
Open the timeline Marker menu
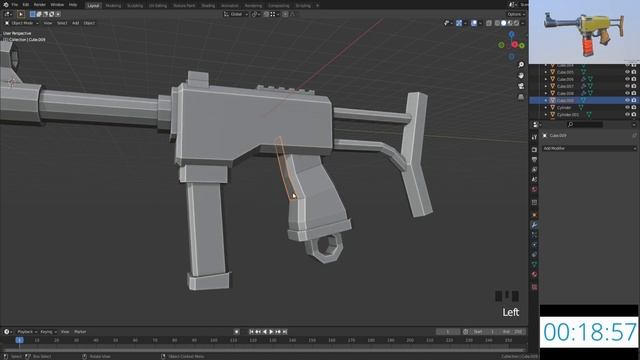80,332
